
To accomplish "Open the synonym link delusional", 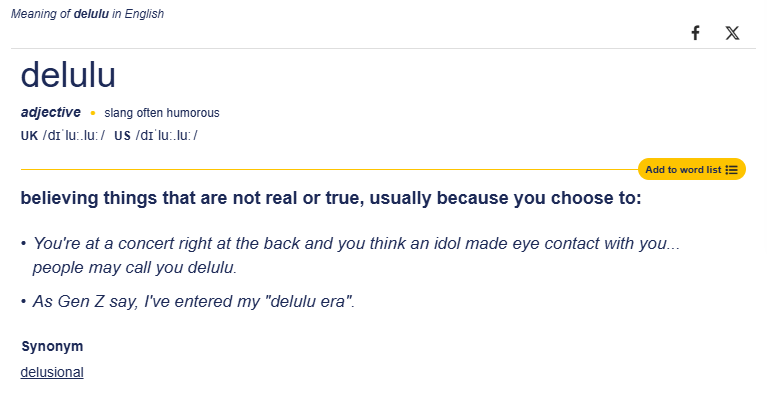I will [x=52, y=372].
